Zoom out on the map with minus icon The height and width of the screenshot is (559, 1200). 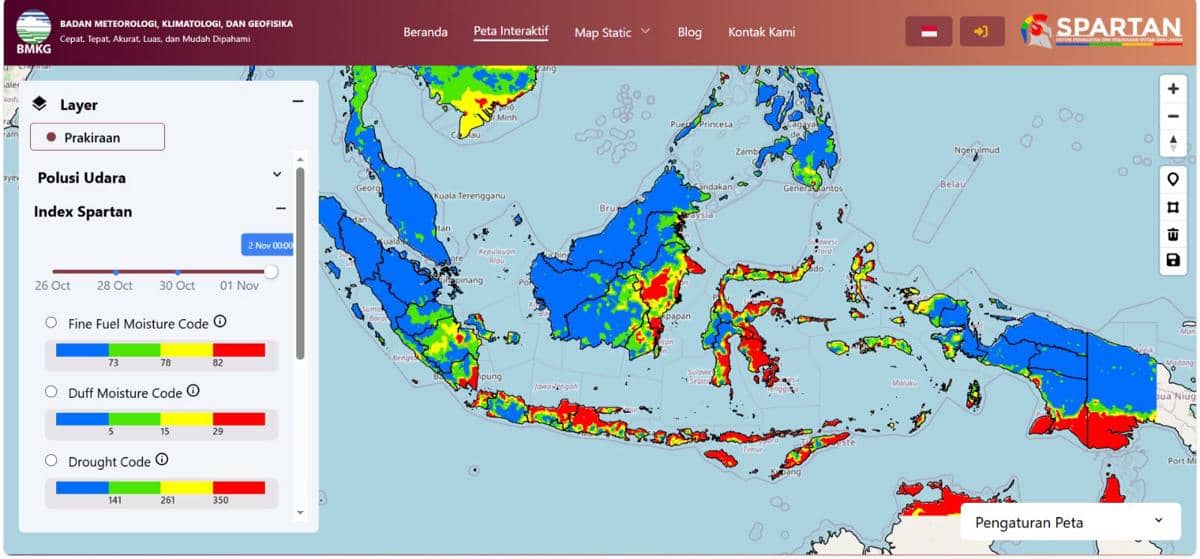click(1173, 116)
